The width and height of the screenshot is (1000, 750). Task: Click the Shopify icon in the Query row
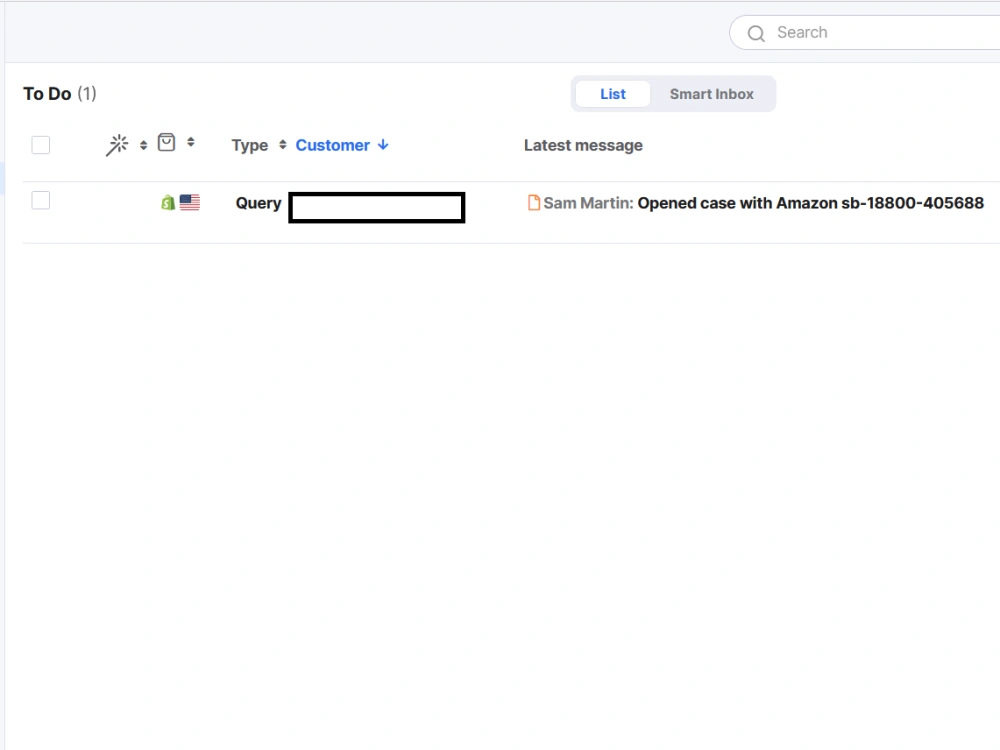pos(168,203)
